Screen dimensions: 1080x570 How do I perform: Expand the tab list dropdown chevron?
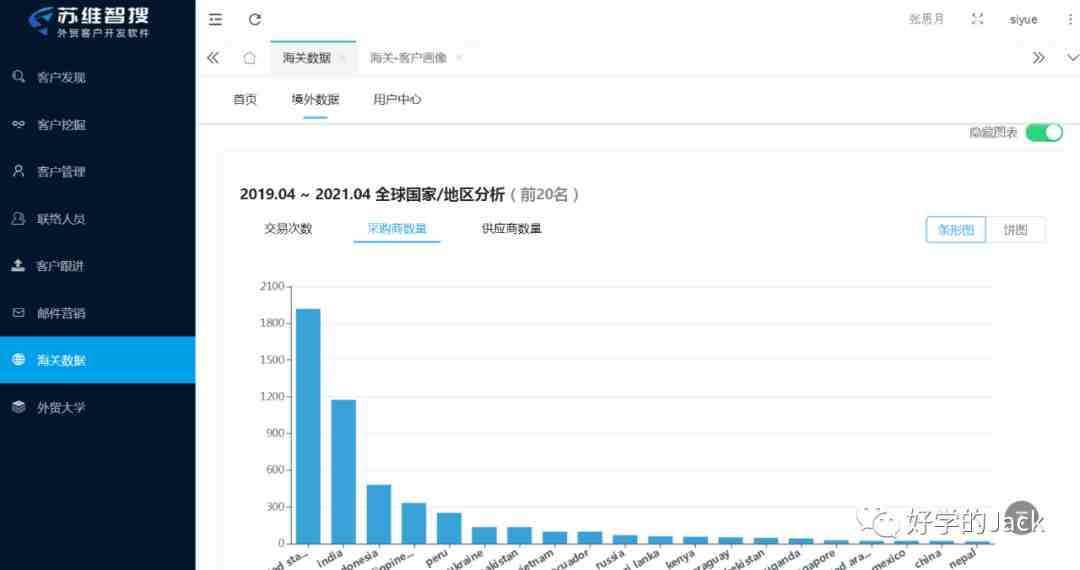point(1072,58)
